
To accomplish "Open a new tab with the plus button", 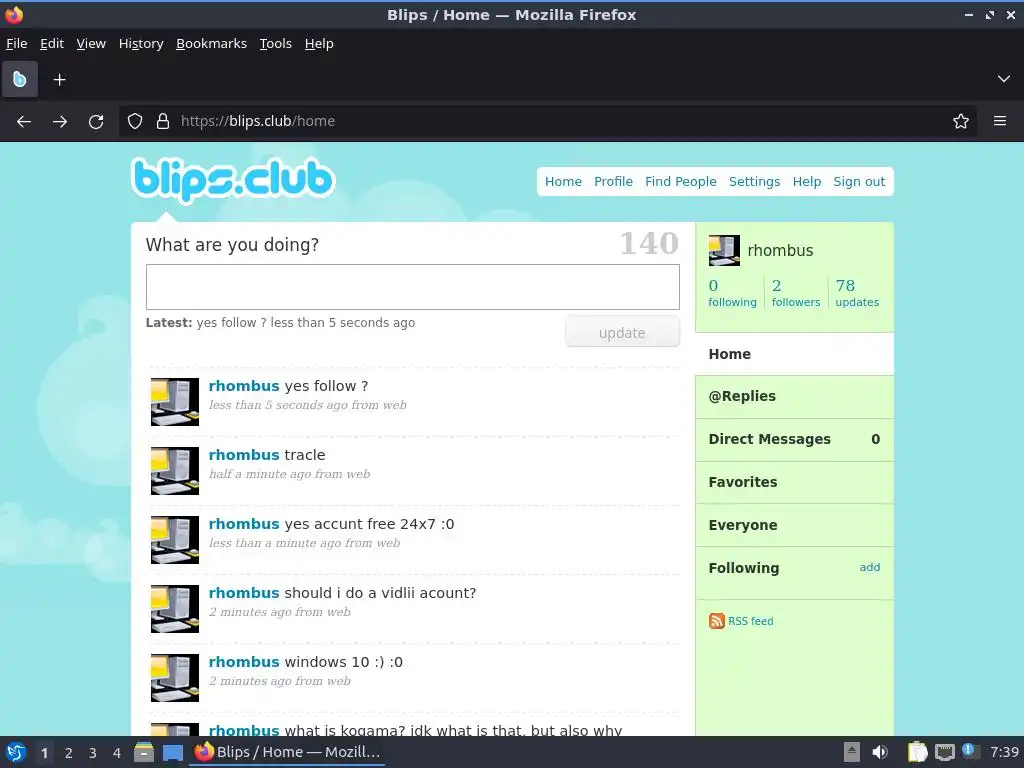I will point(59,80).
